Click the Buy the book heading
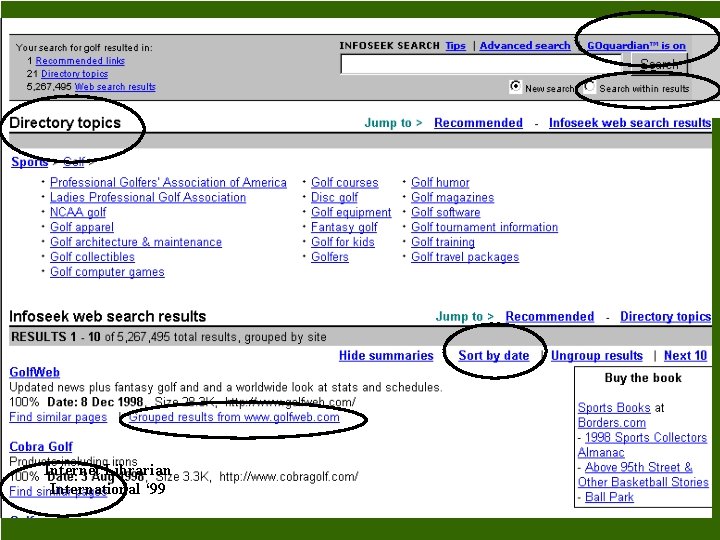 tap(643, 378)
